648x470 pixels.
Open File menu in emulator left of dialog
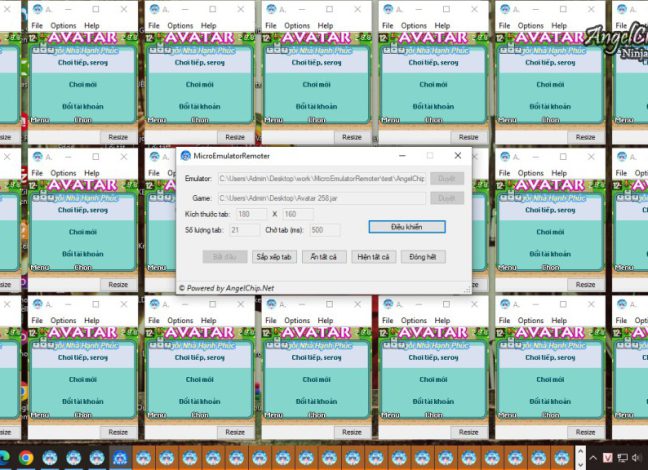tap(36, 173)
